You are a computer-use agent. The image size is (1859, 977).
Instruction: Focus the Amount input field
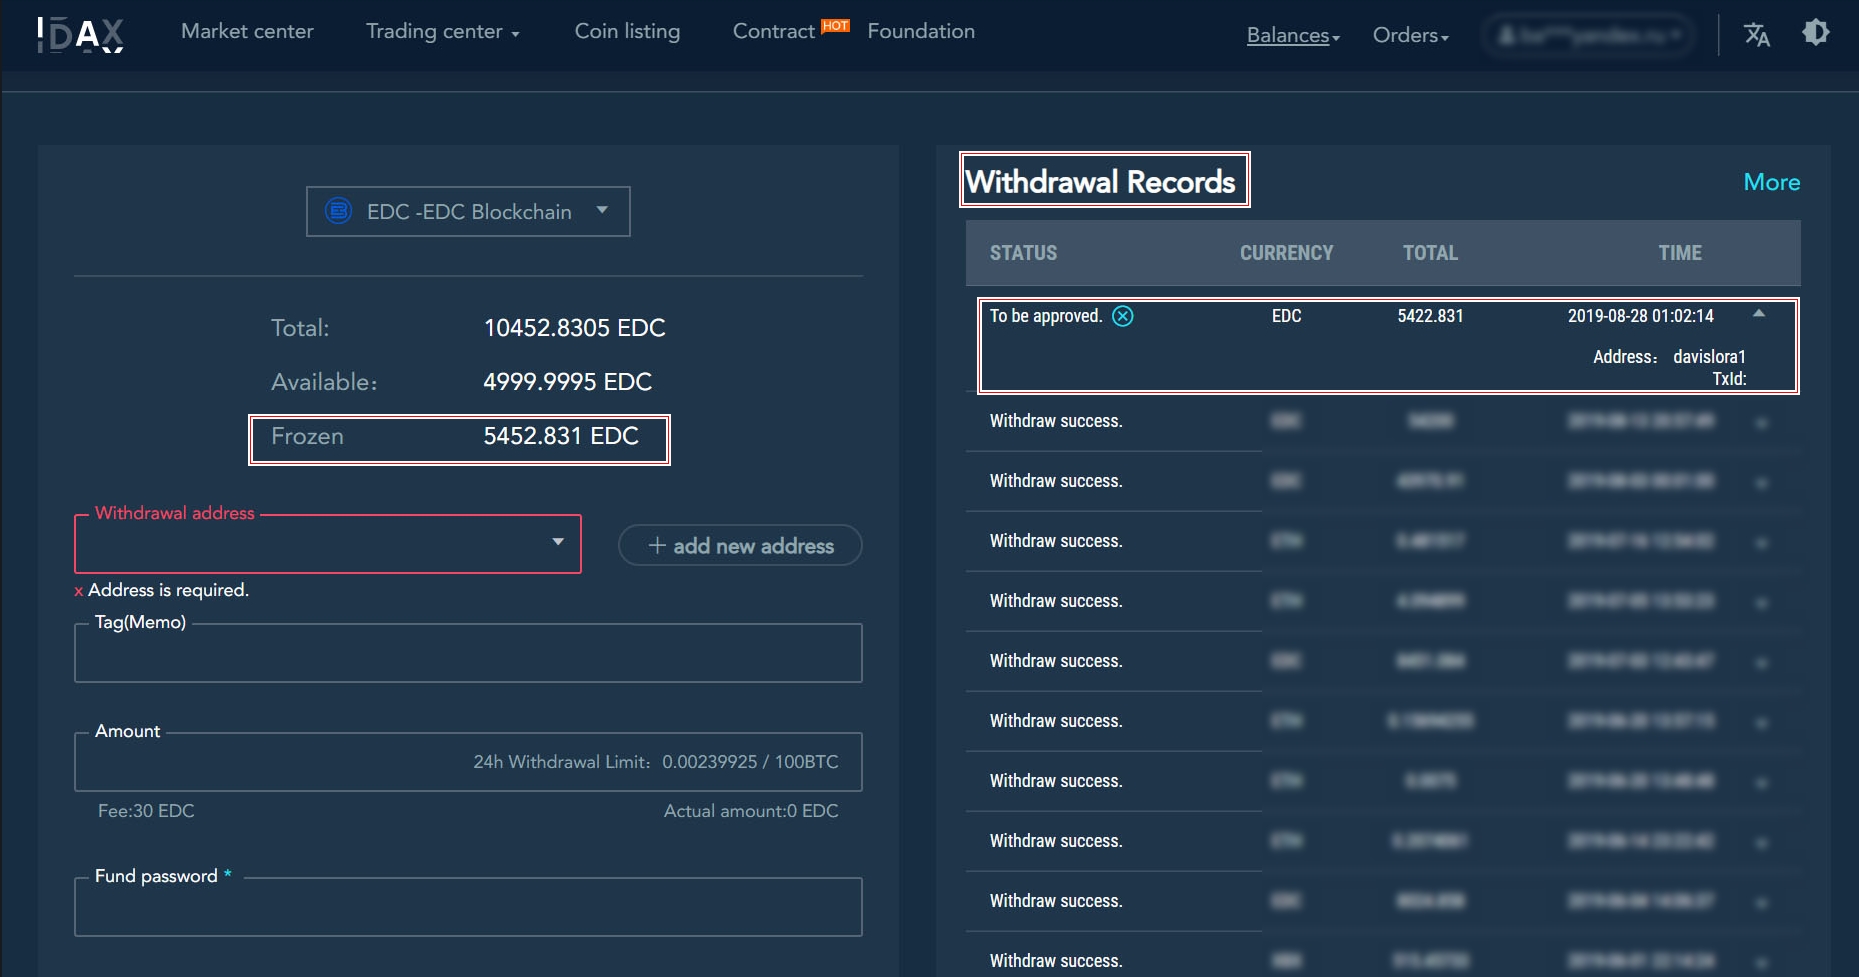click(468, 762)
